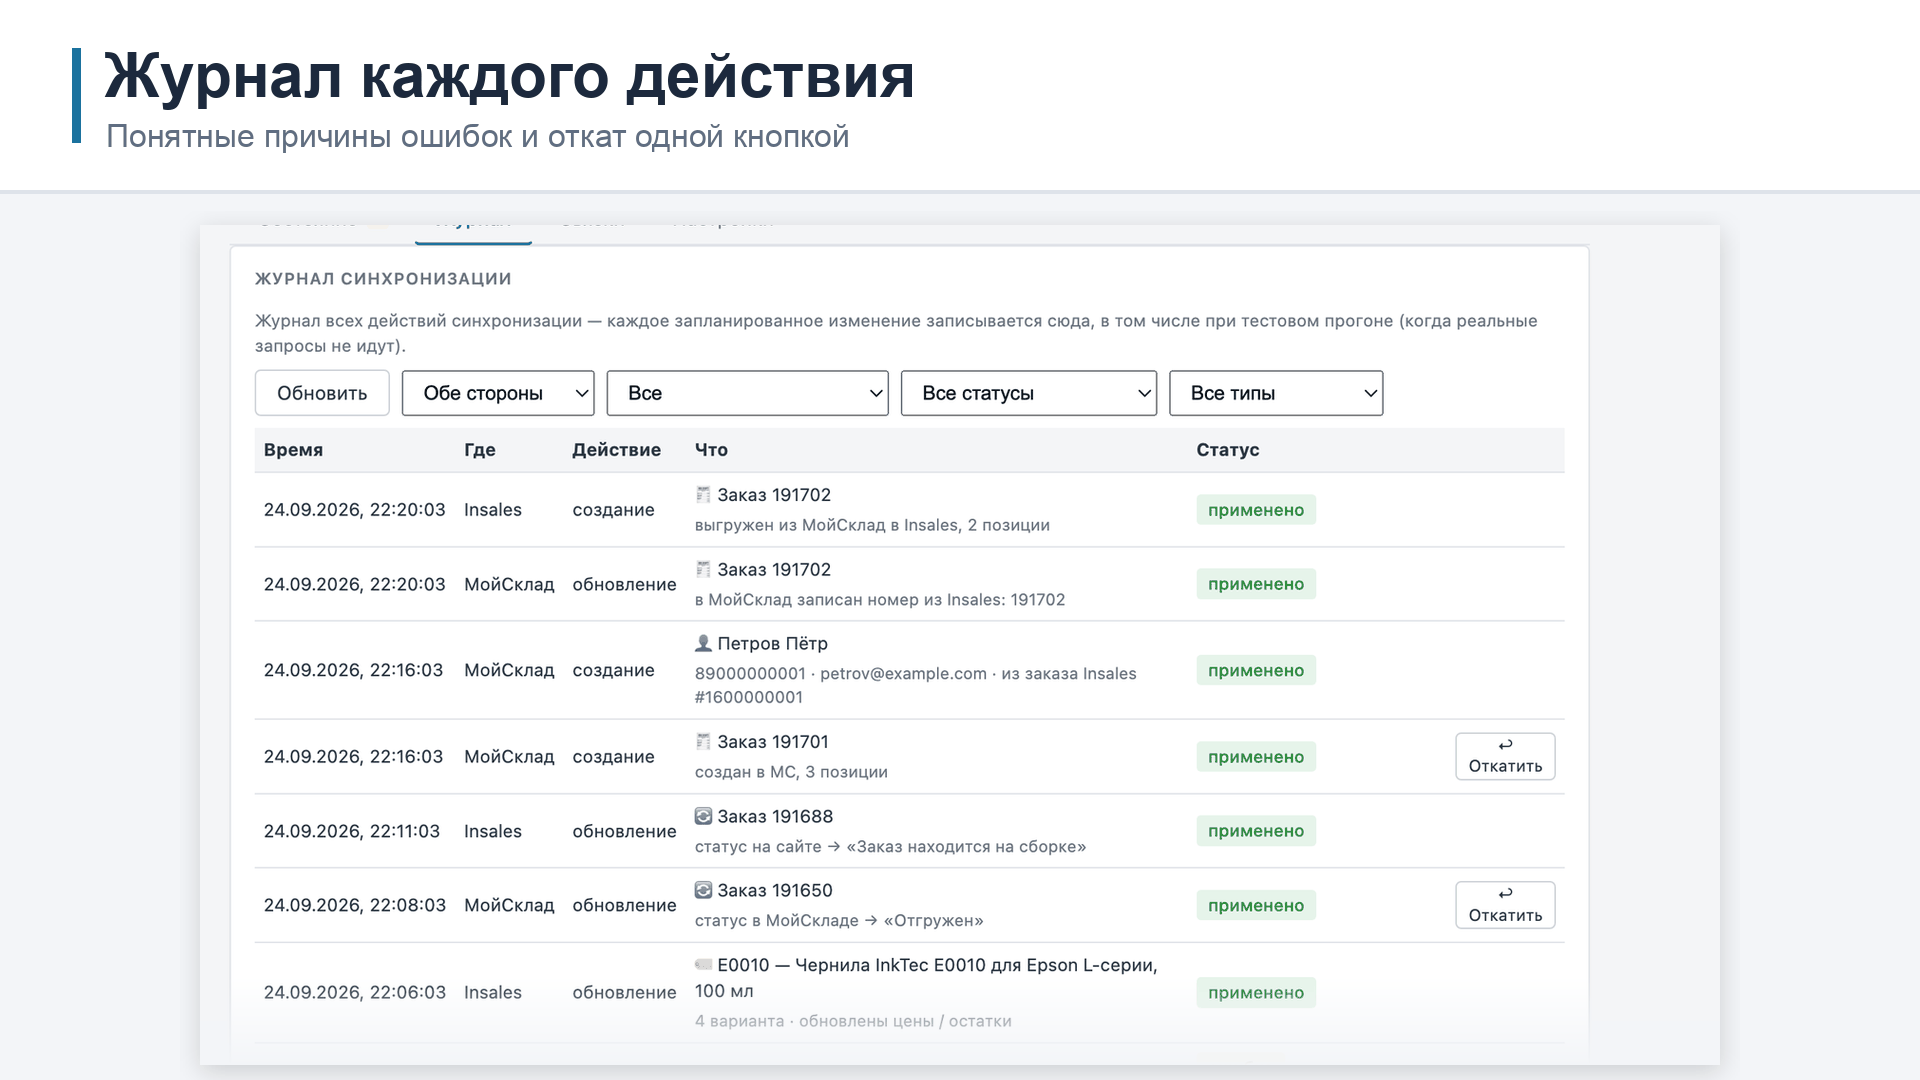1920x1080 pixels.
Task: Click timestamp 24.09.2026, 22:11:03
Action: [352, 831]
